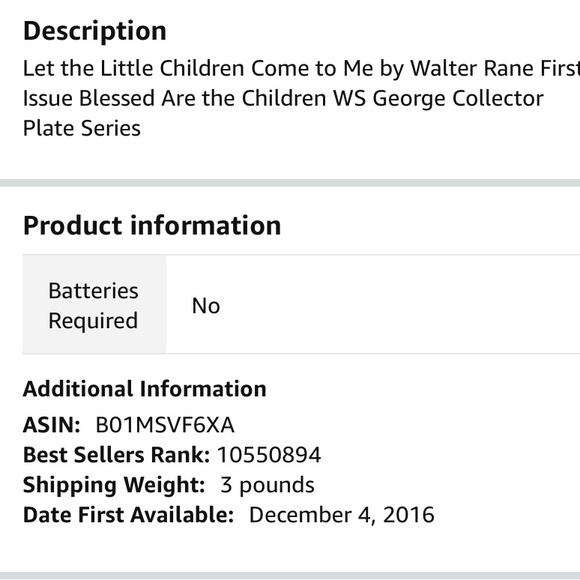Click gray divider below Description section
Viewport: 580px width, 580px height.
point(290,183)
